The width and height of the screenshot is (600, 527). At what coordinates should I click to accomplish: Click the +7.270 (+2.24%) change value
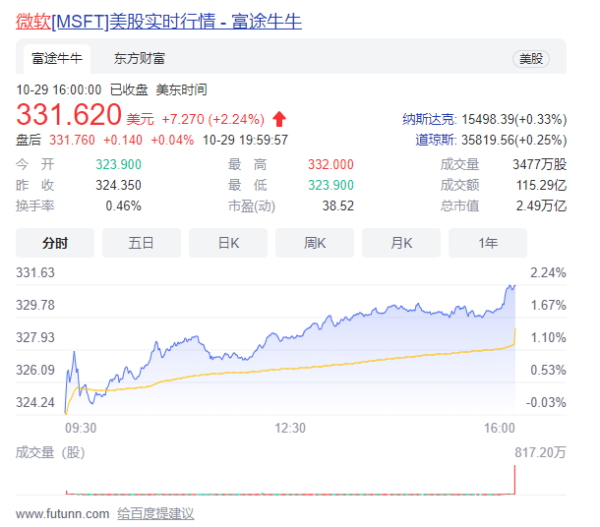tap(213, 119)
